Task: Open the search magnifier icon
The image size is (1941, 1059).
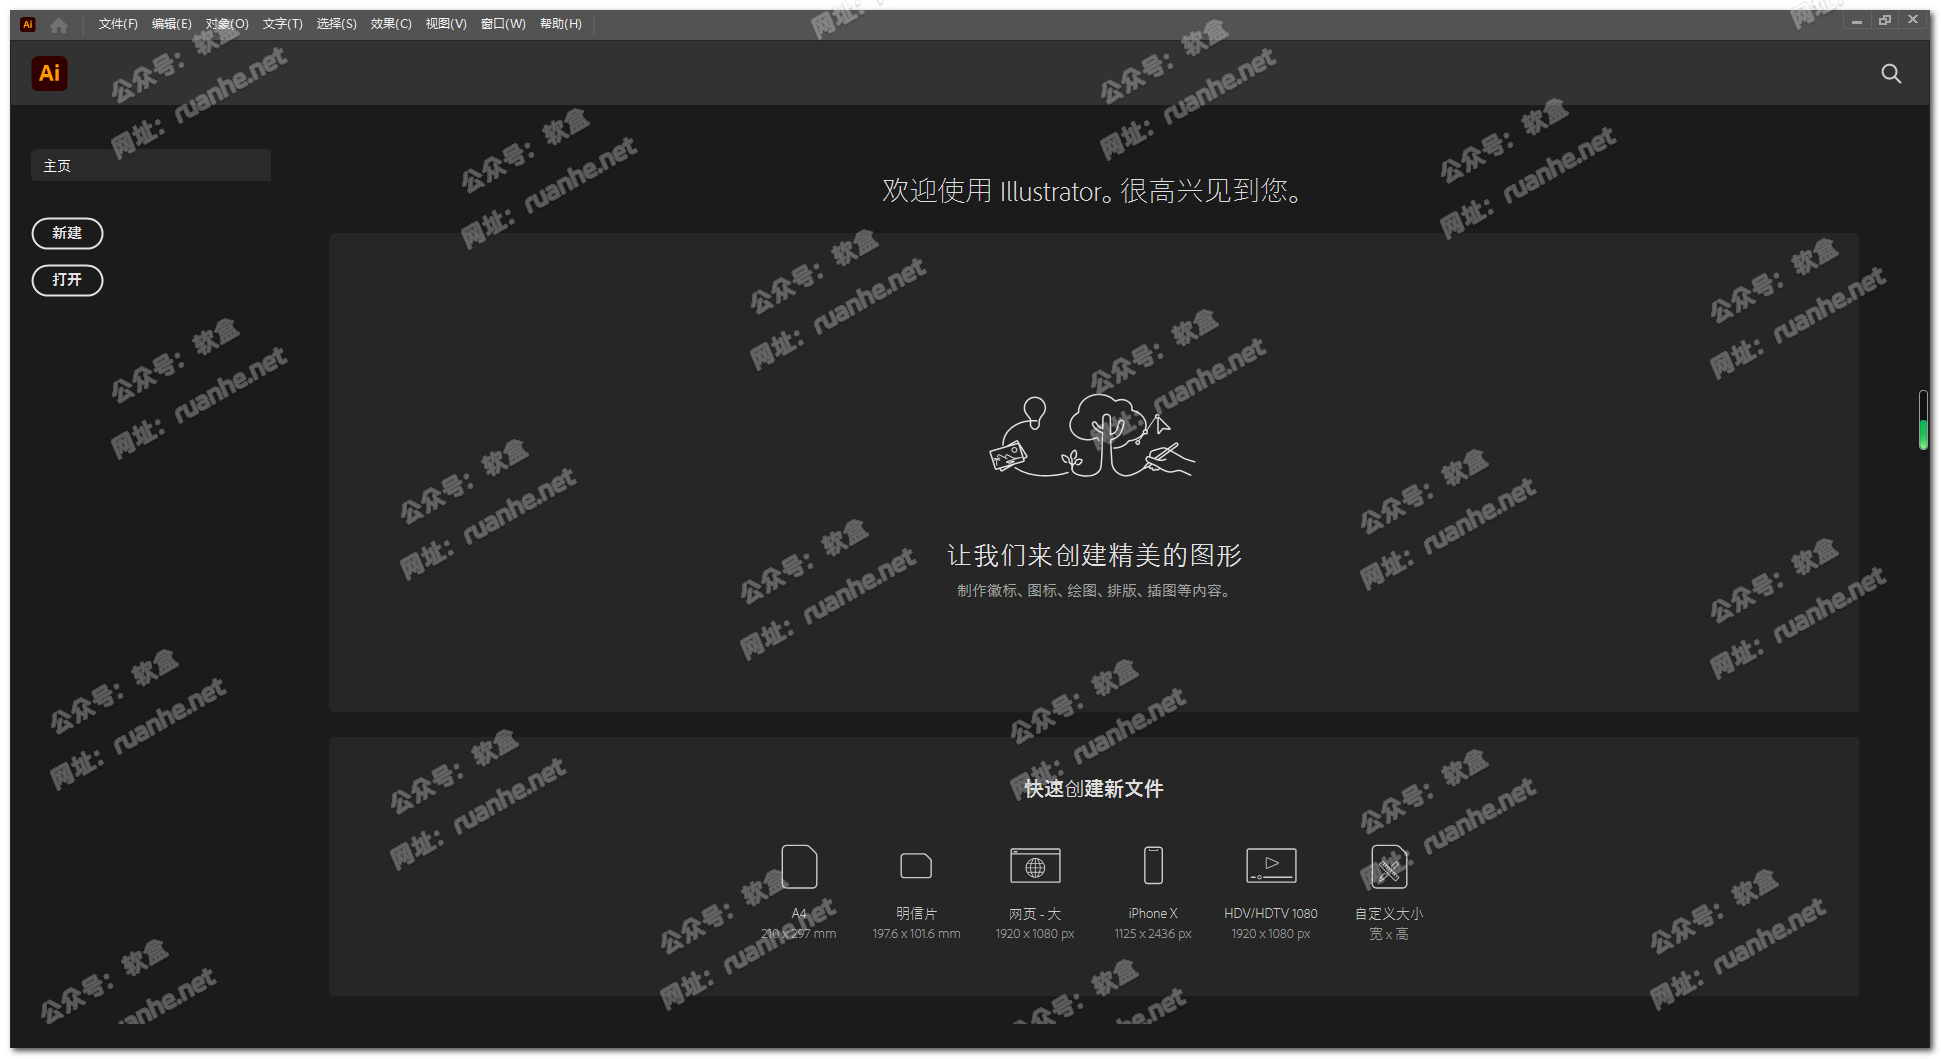Action: 1890,73
